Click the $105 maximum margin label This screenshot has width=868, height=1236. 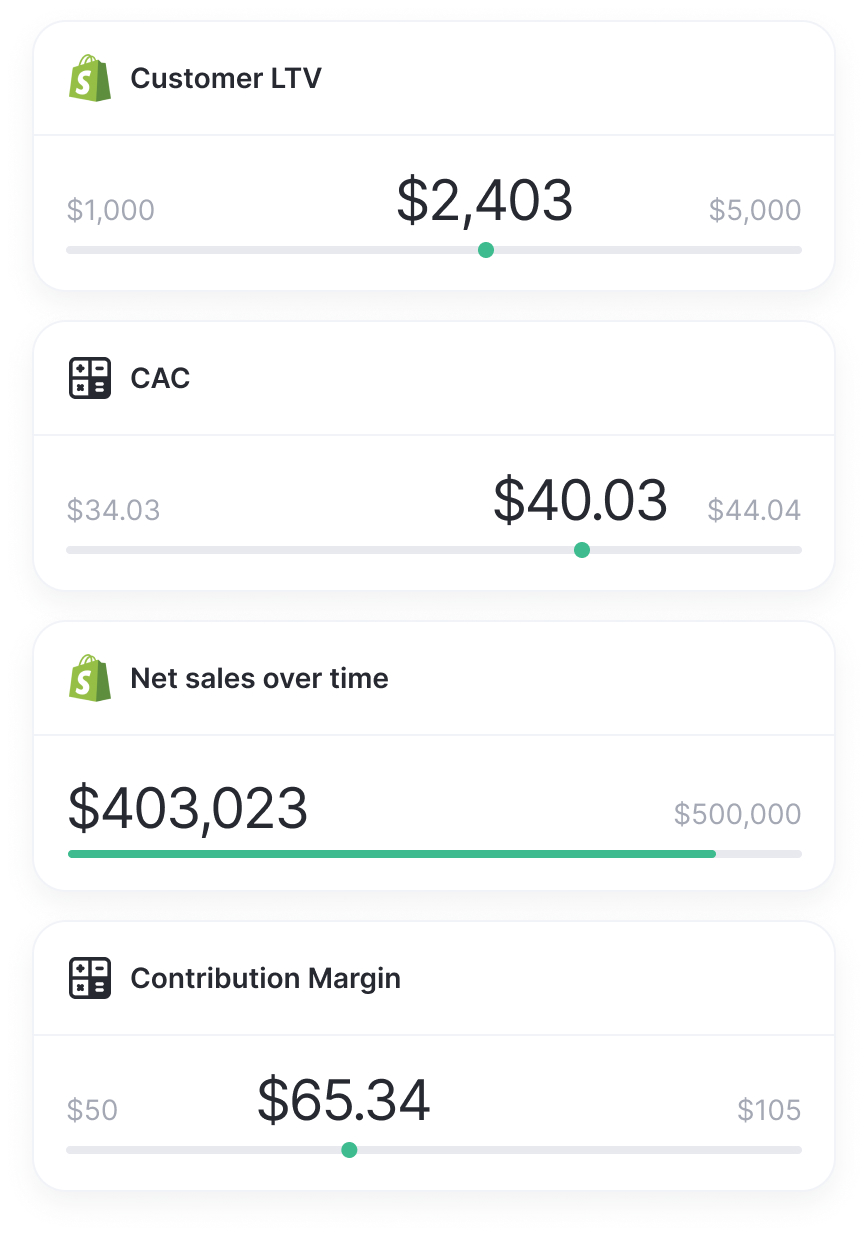point(769,1110)
